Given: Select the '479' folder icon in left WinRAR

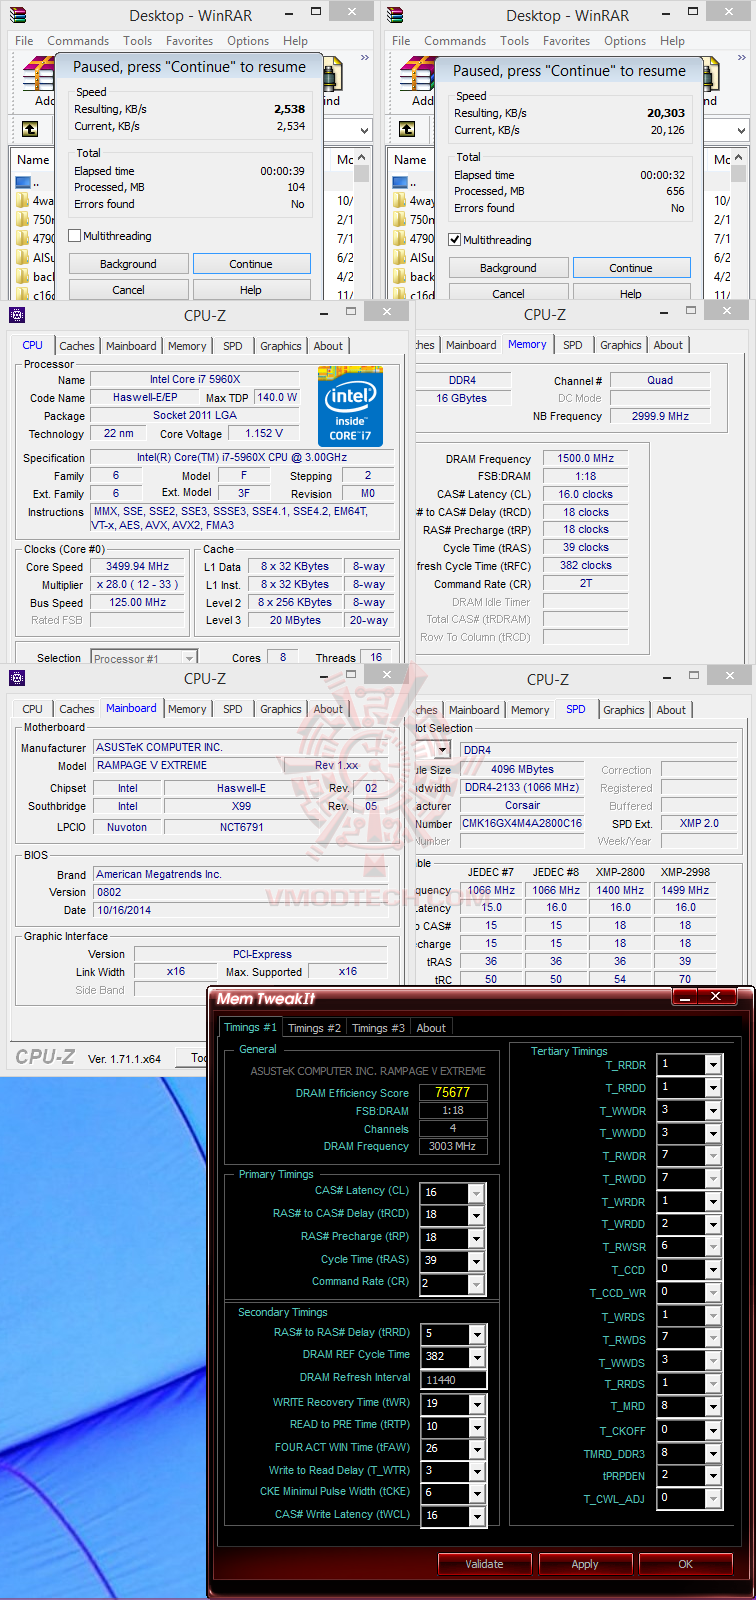Looking at the screenshot, I should [x=23, y=239].
